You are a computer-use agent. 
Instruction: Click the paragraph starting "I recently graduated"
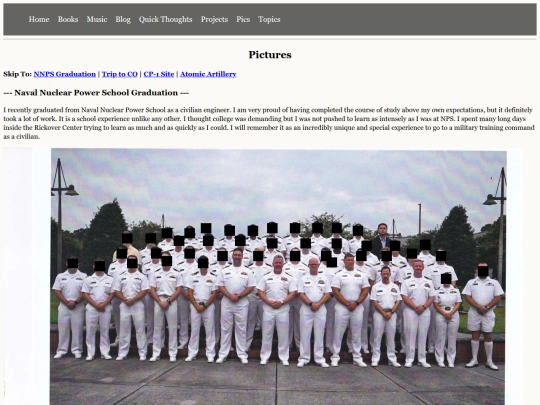(x=269, y=123)
